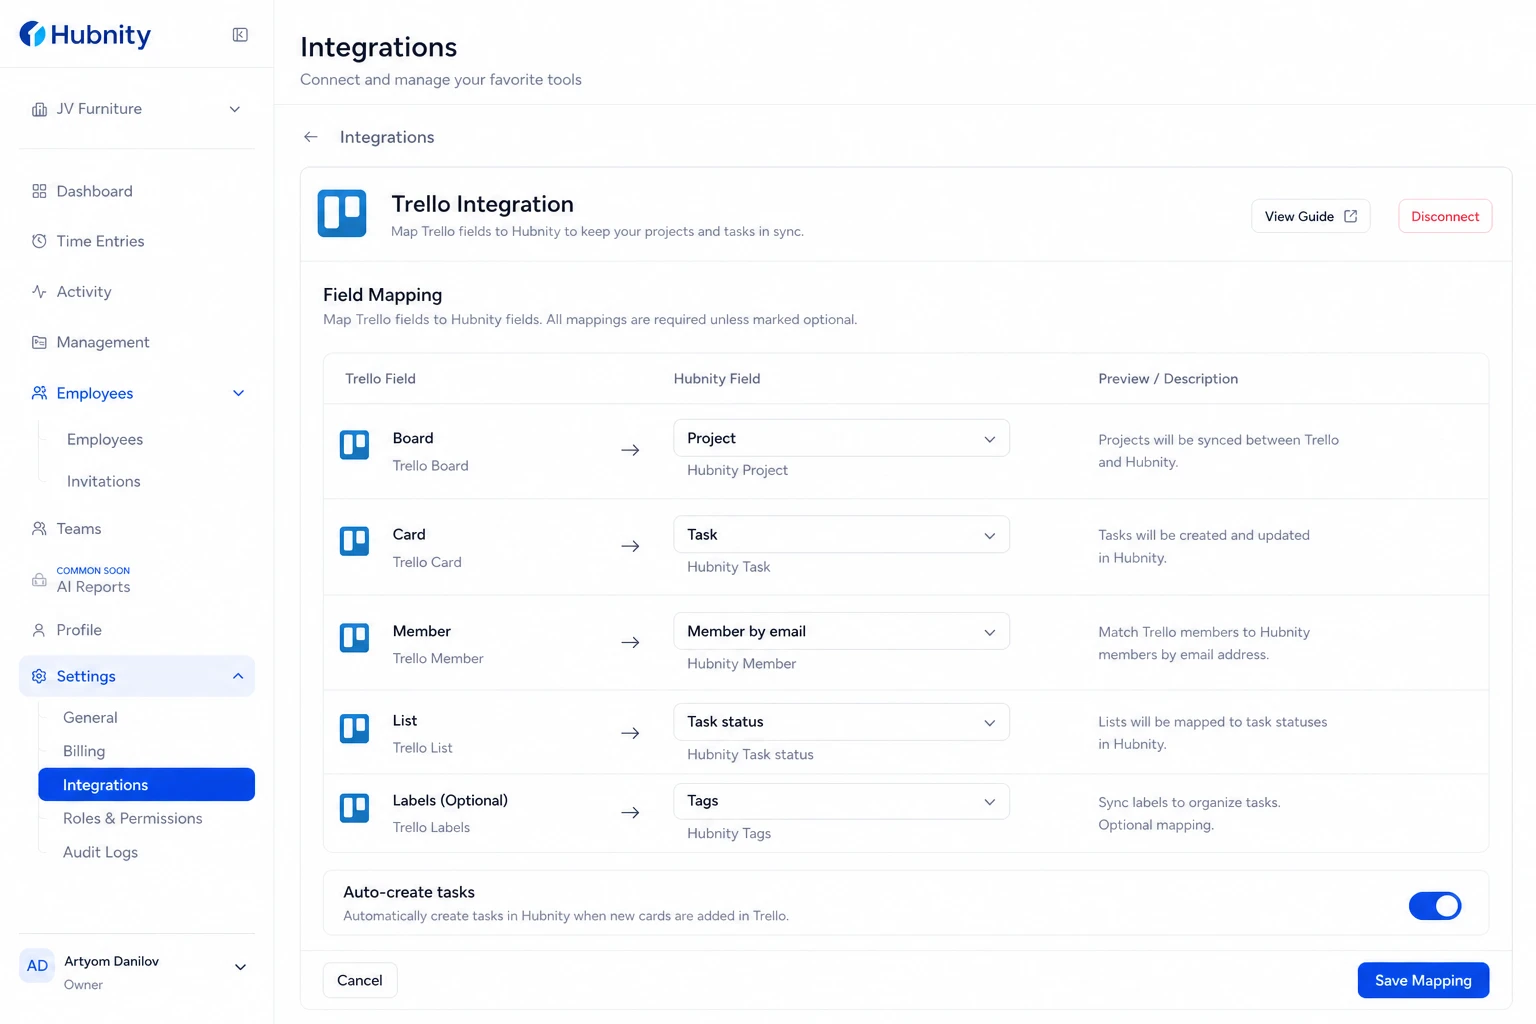Click the Profile person icon

[39, 630]
